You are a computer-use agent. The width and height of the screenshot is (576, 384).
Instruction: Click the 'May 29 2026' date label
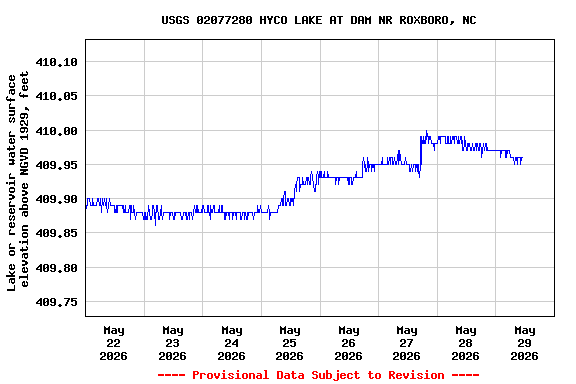[x=524, y=343]
